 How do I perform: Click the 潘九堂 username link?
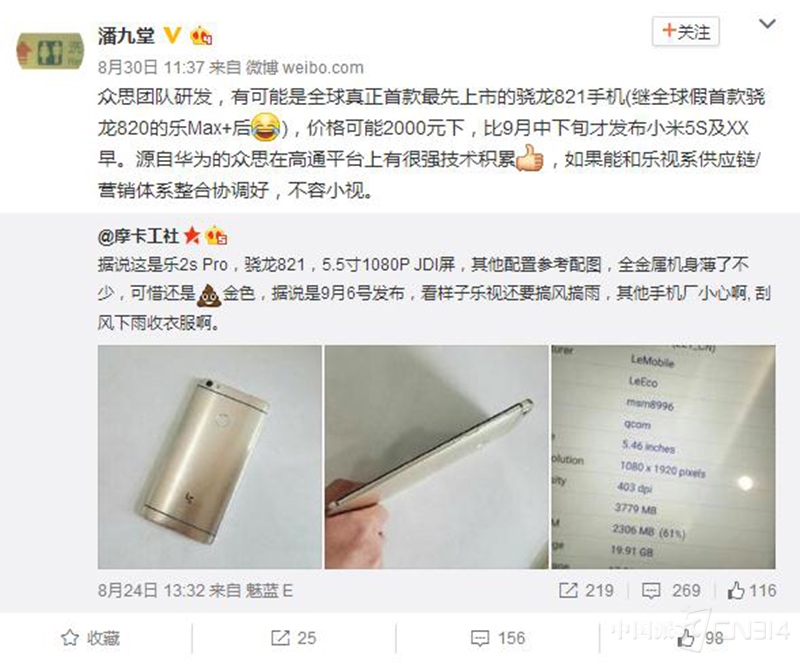(x=126, y=36)
